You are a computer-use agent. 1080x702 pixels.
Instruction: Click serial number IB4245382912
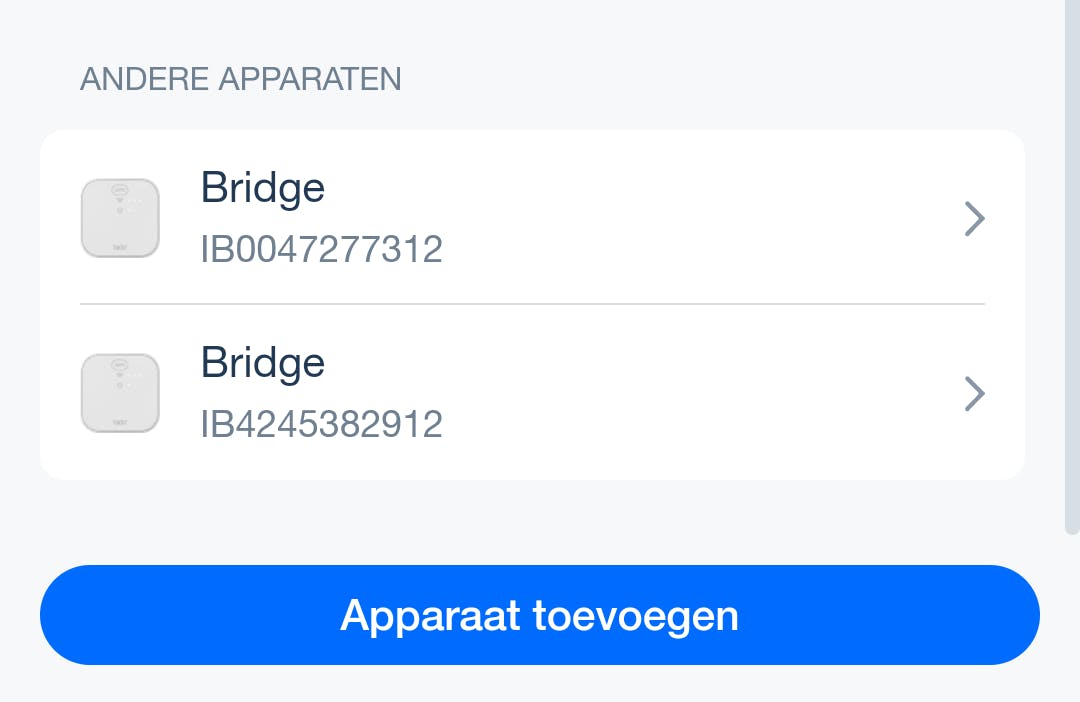(x=321, y=424)
